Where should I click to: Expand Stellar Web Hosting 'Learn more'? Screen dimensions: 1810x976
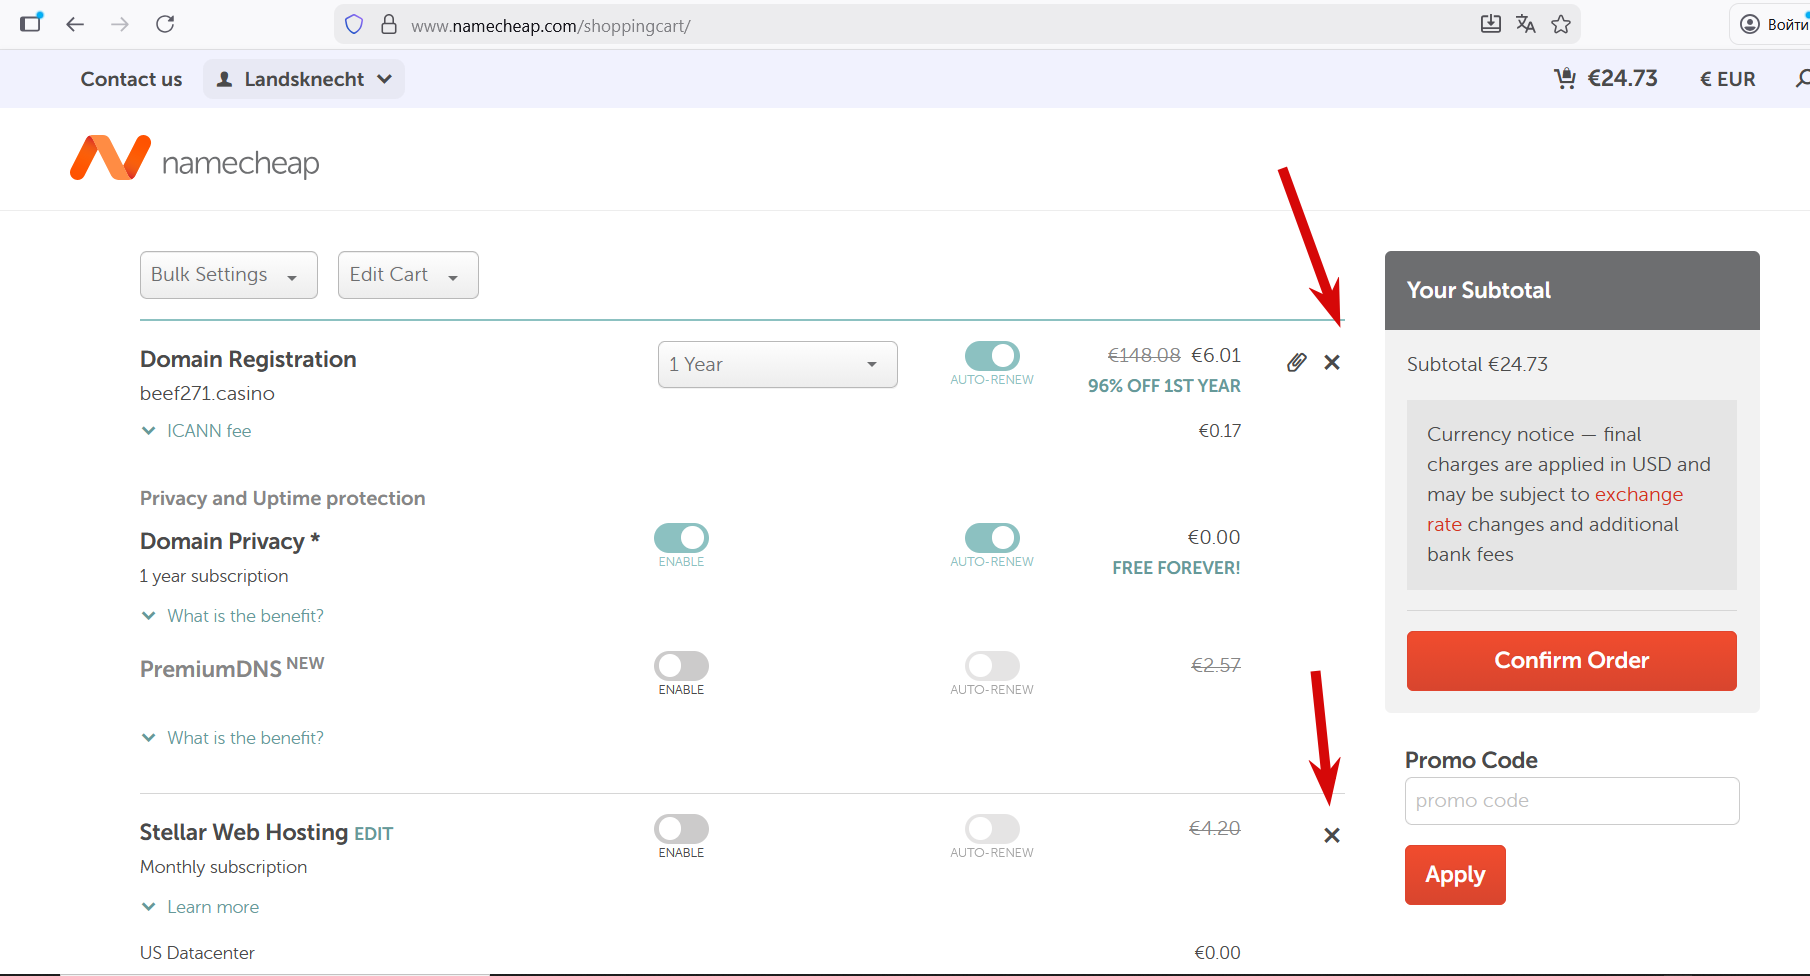[x=201, y=907]
